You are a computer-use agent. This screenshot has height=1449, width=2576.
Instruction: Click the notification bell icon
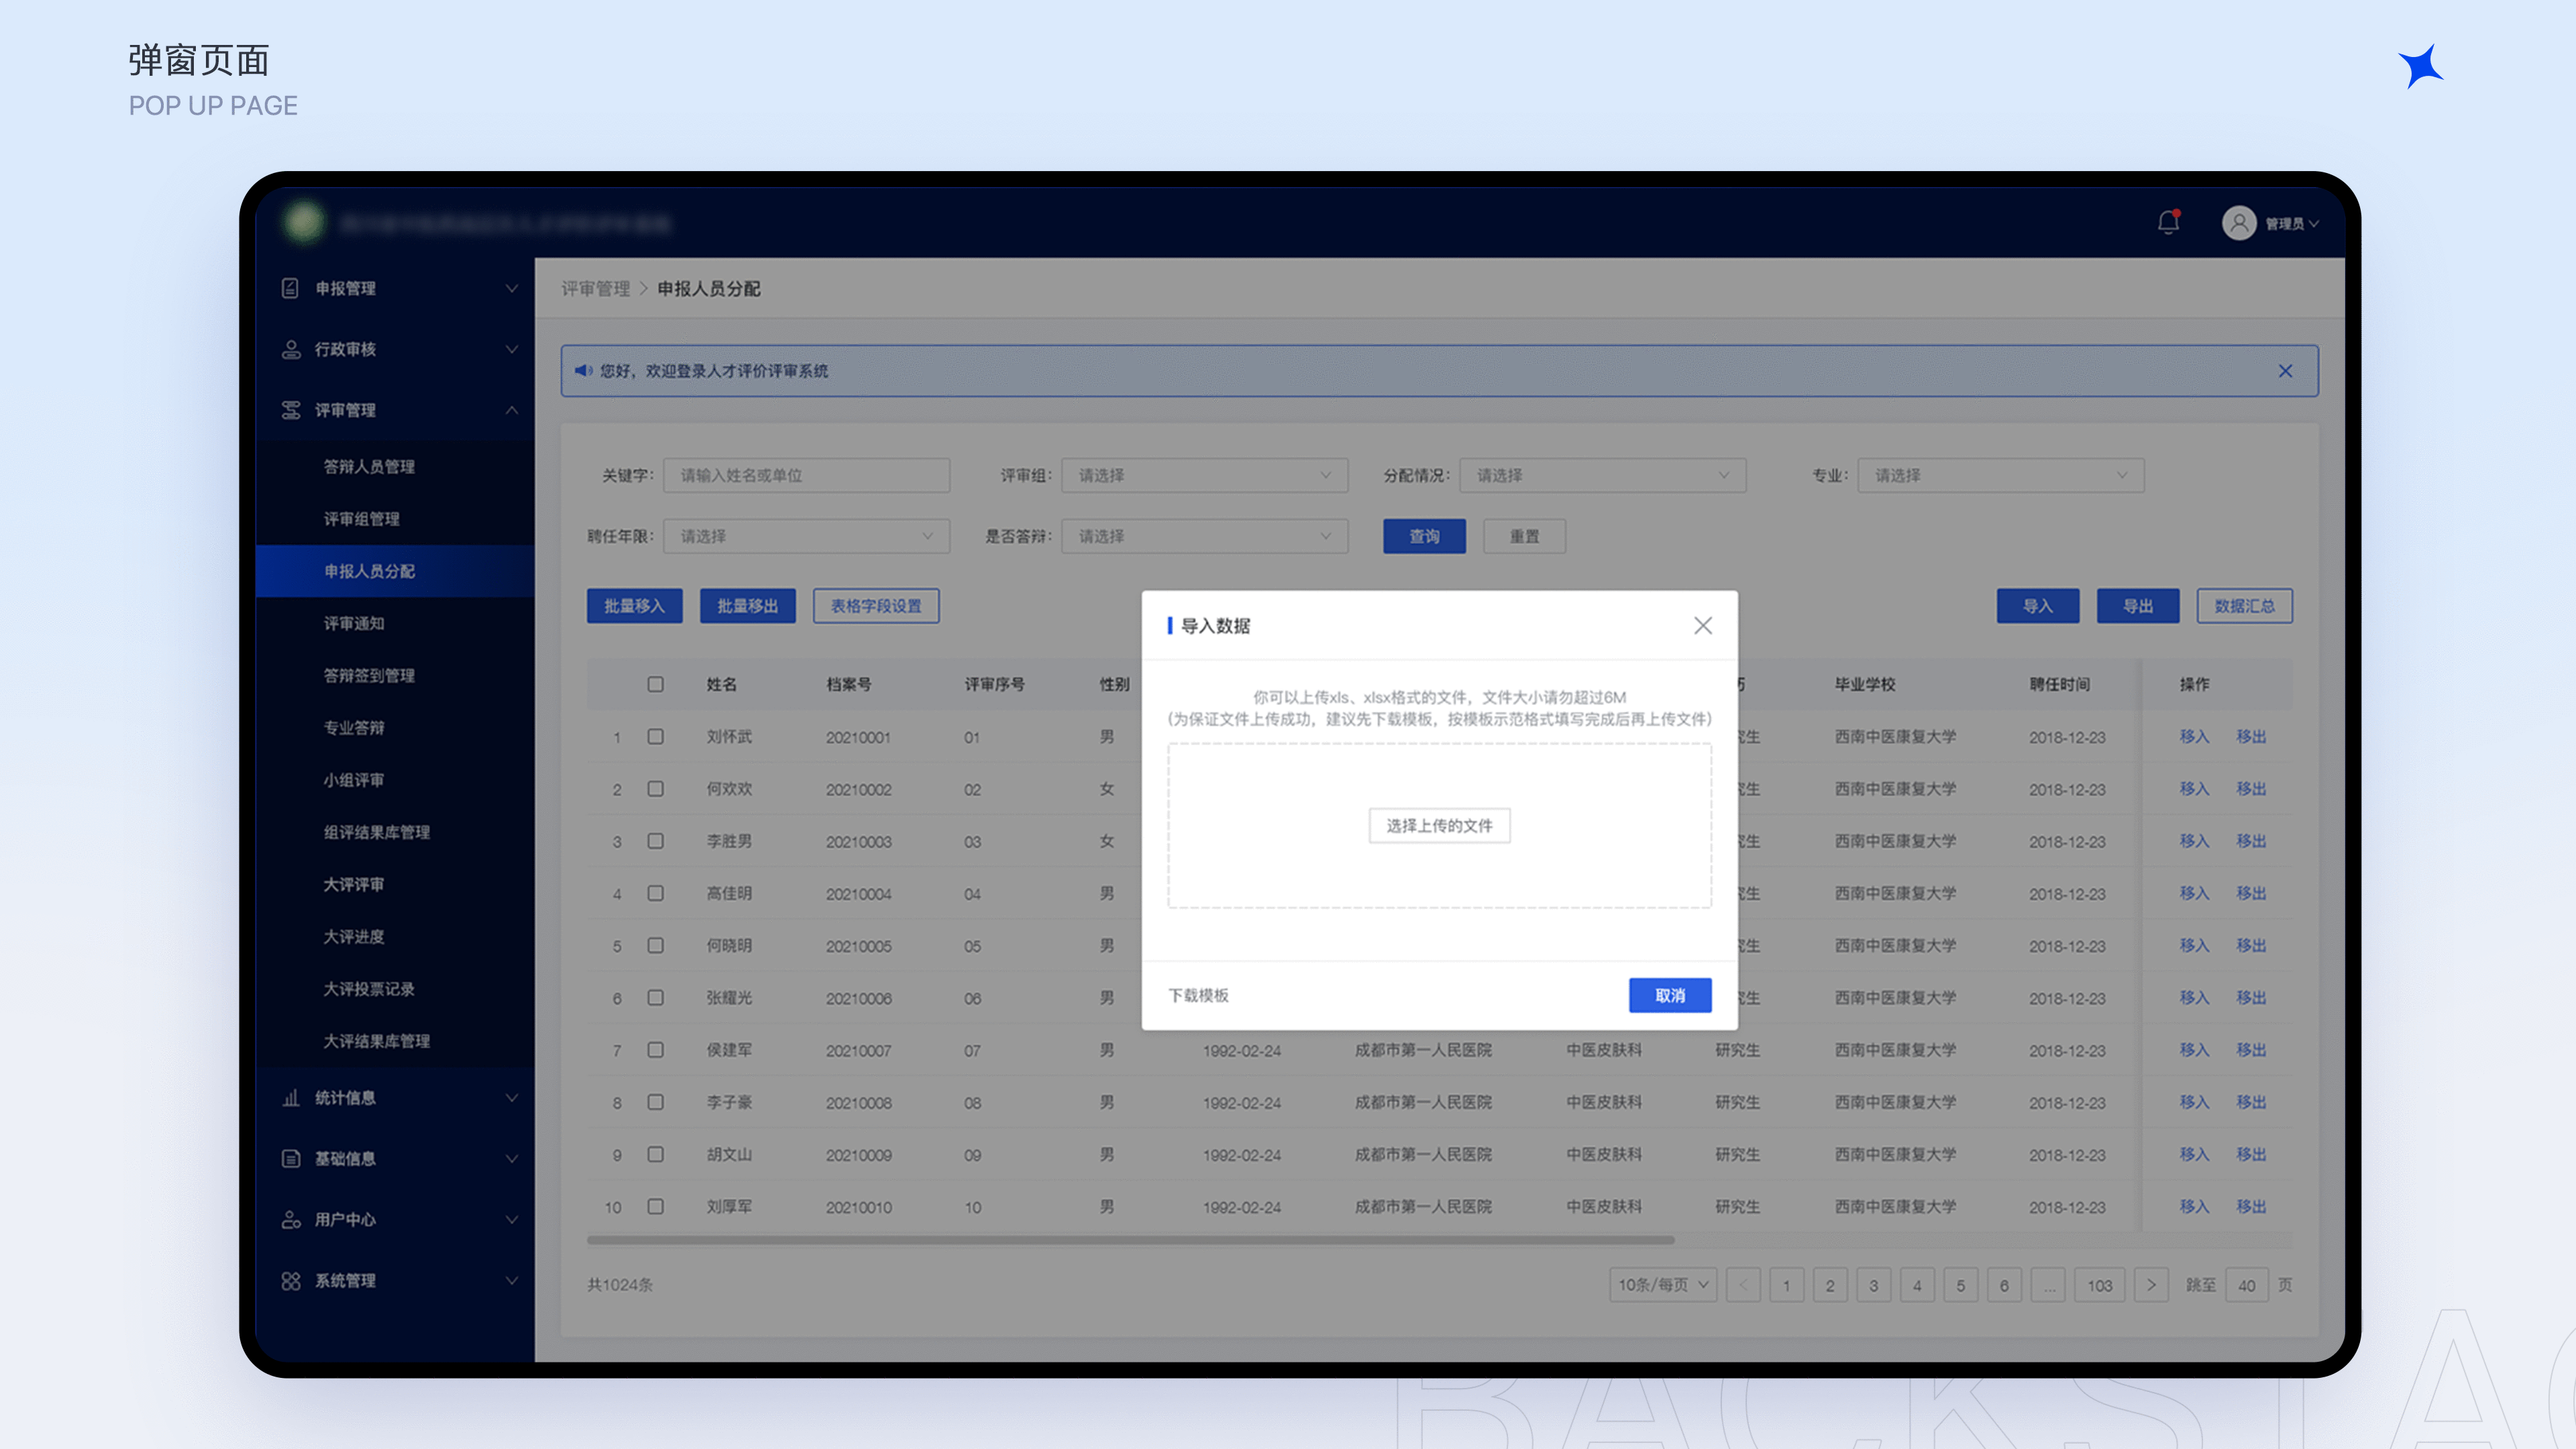coord(2167,222)
